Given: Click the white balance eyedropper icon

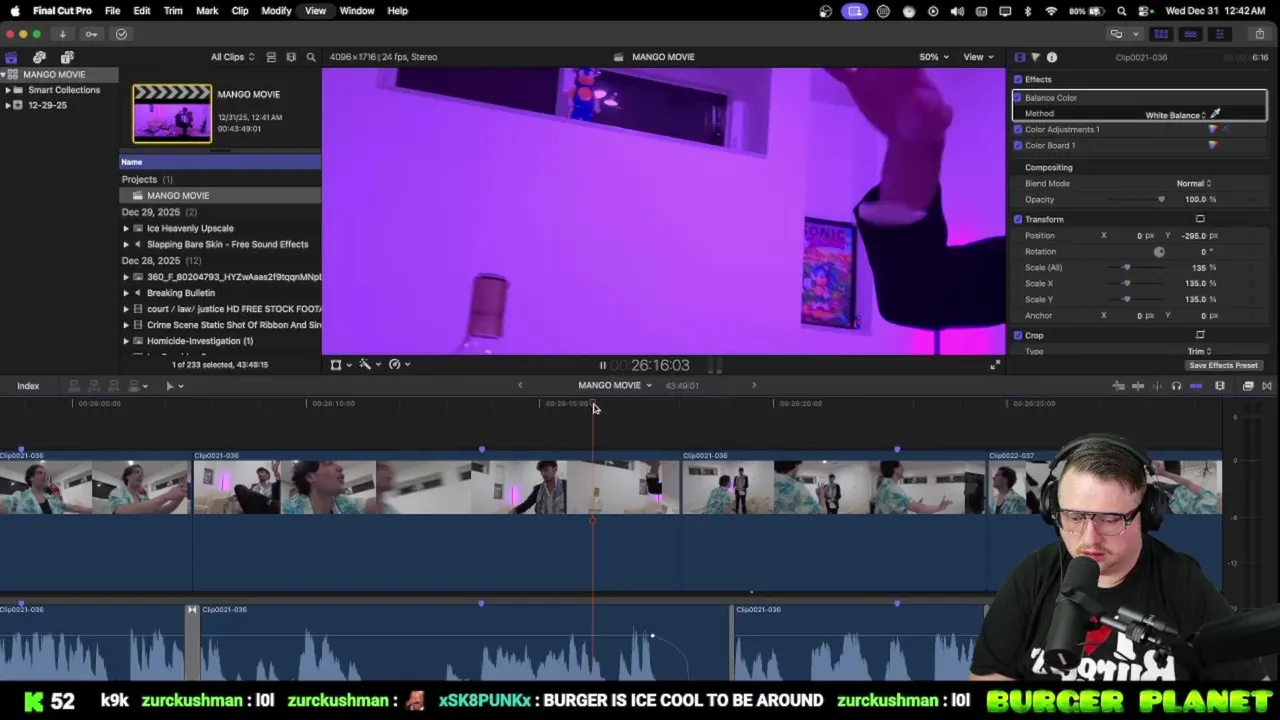Looking at the screenshot, I should coord(1216,114).
